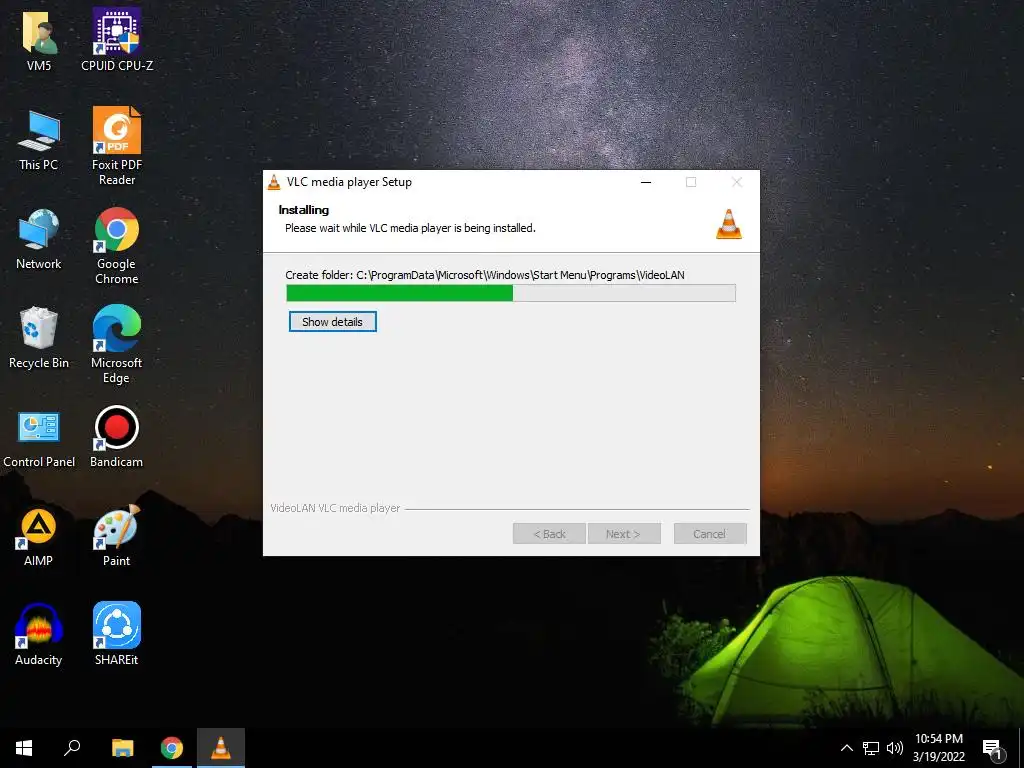Open the Audacity desktop shortcut

[x=39, y=633]
